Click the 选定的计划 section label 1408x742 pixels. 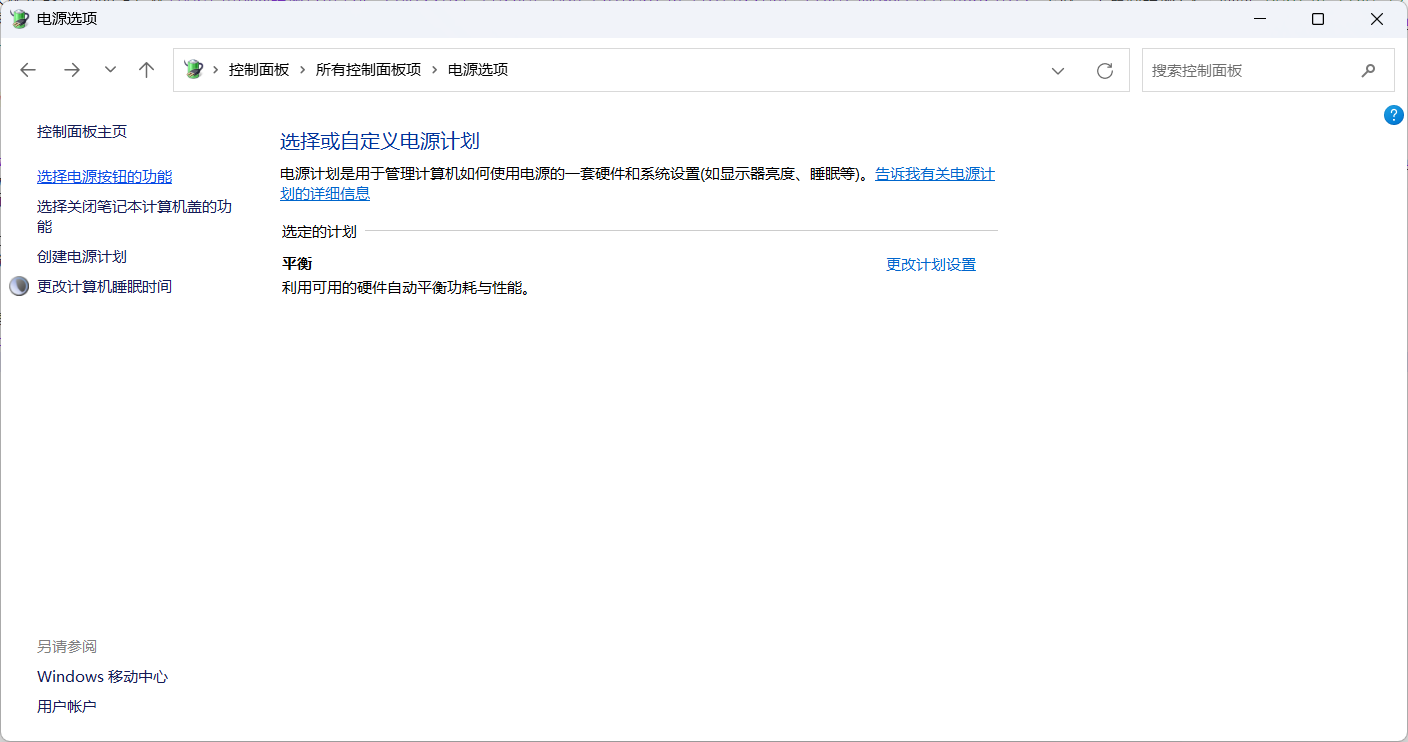(x=319, y=231)
